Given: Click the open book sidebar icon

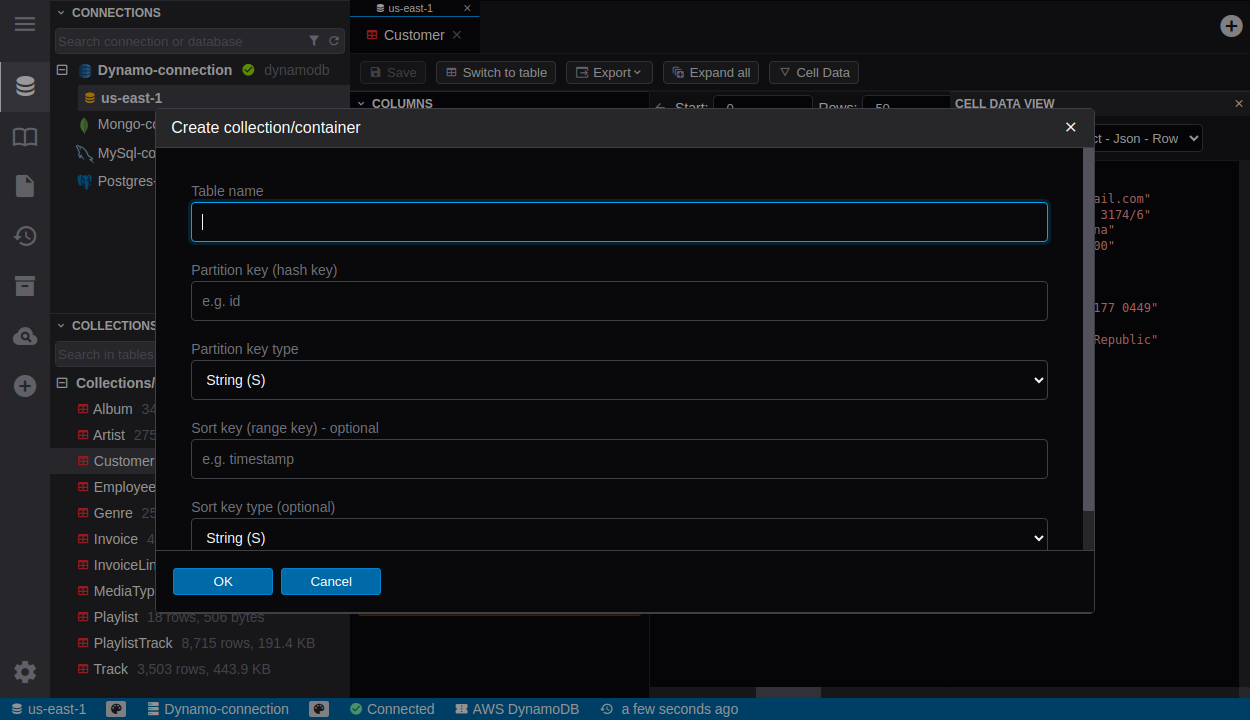Looking at the screenshot, I should click(25, 137).
